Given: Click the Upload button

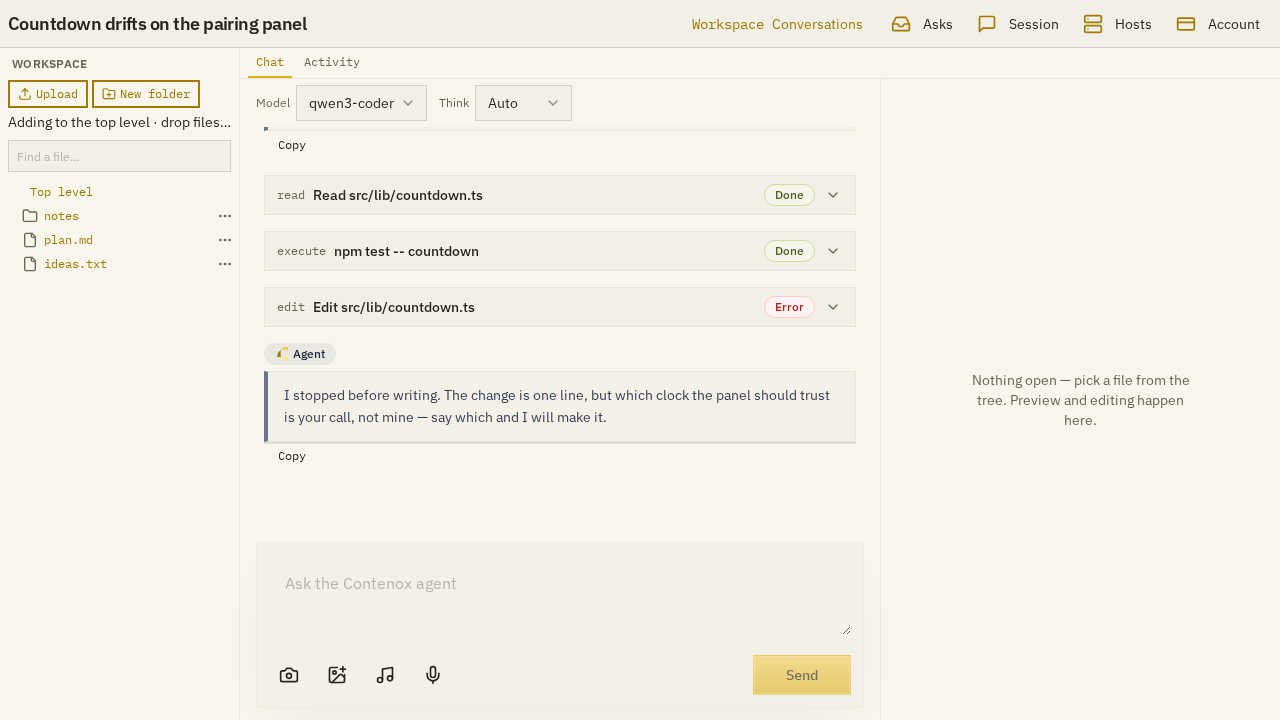Looking at the screenshot, I should point(48,94).
